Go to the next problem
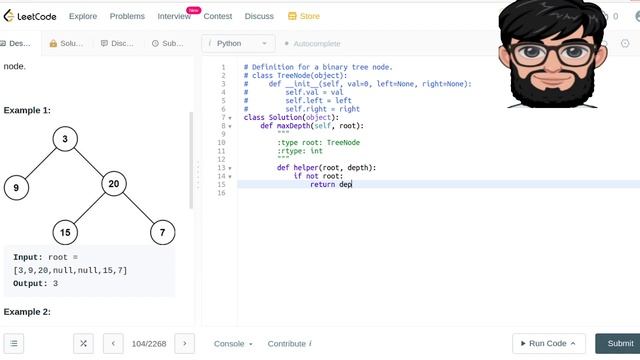This screenshot has width=640, height=360. [184, 344]
